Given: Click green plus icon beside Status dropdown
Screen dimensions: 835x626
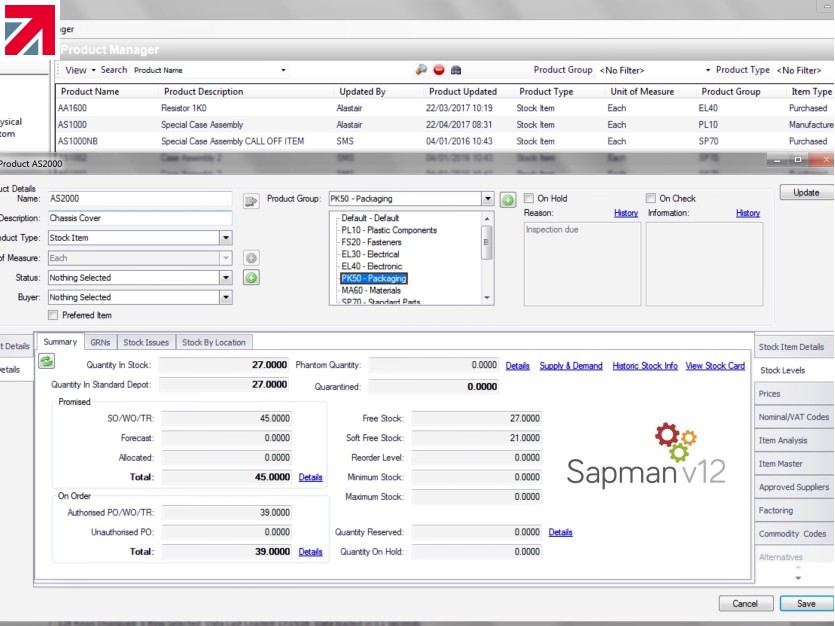Looking at the screenshot, I should 251,277.
